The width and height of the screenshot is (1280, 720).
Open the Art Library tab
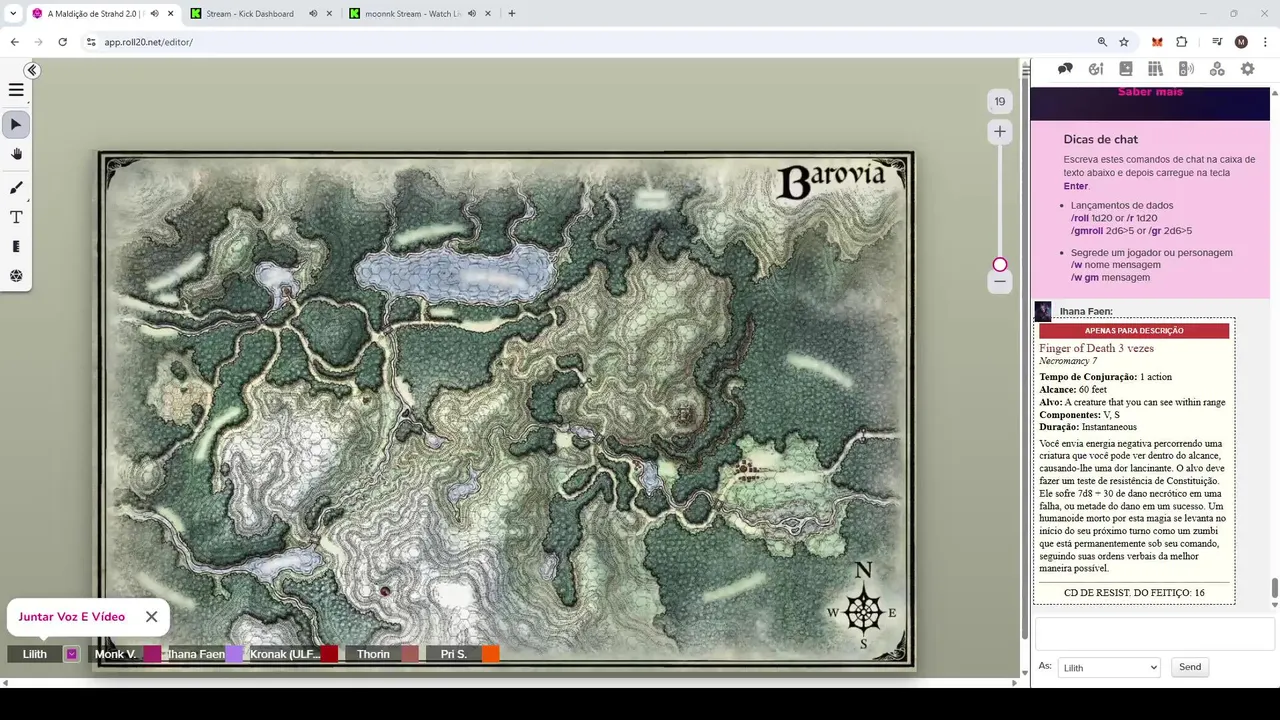[x=1096, y=69]
